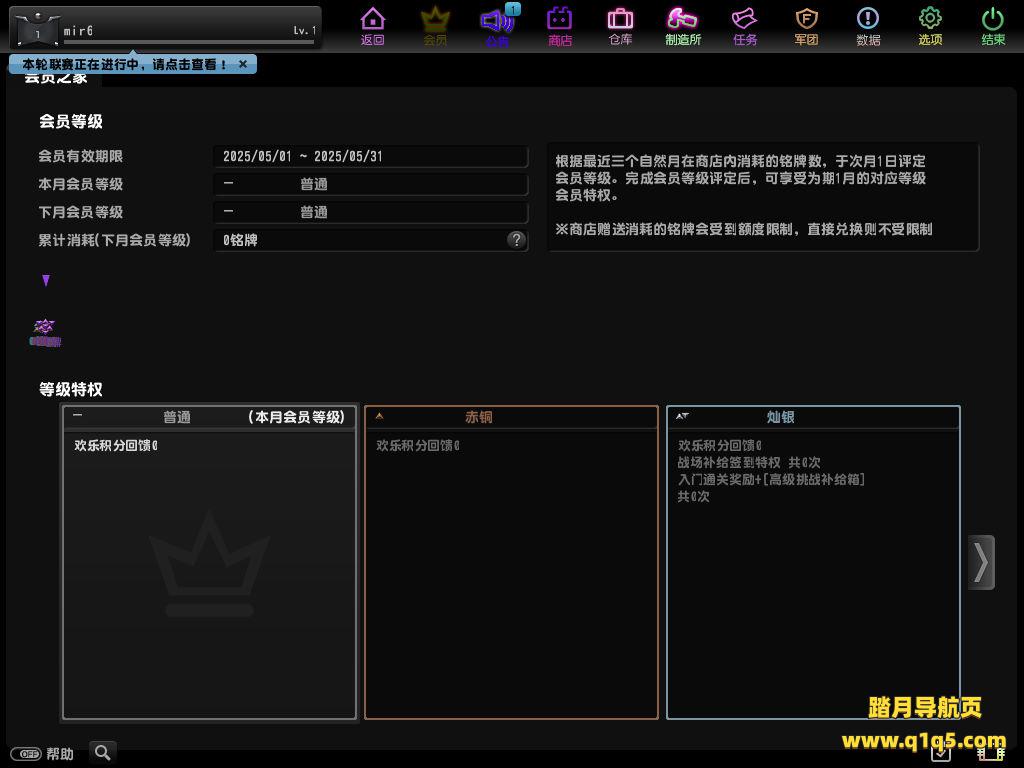Screen dimensions: 1024x768
Task: Select the 灿银 membership tier card
Action: (813, 562)
